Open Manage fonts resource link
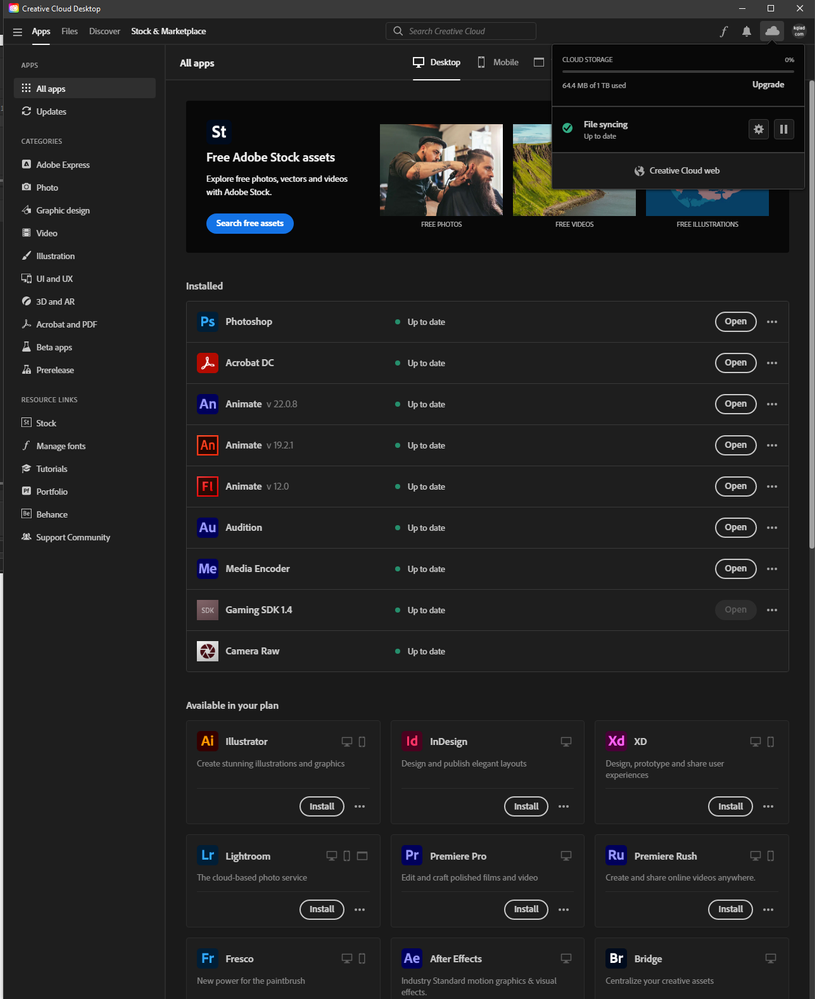Screen dimensions: 815x999 pos(84,446)
